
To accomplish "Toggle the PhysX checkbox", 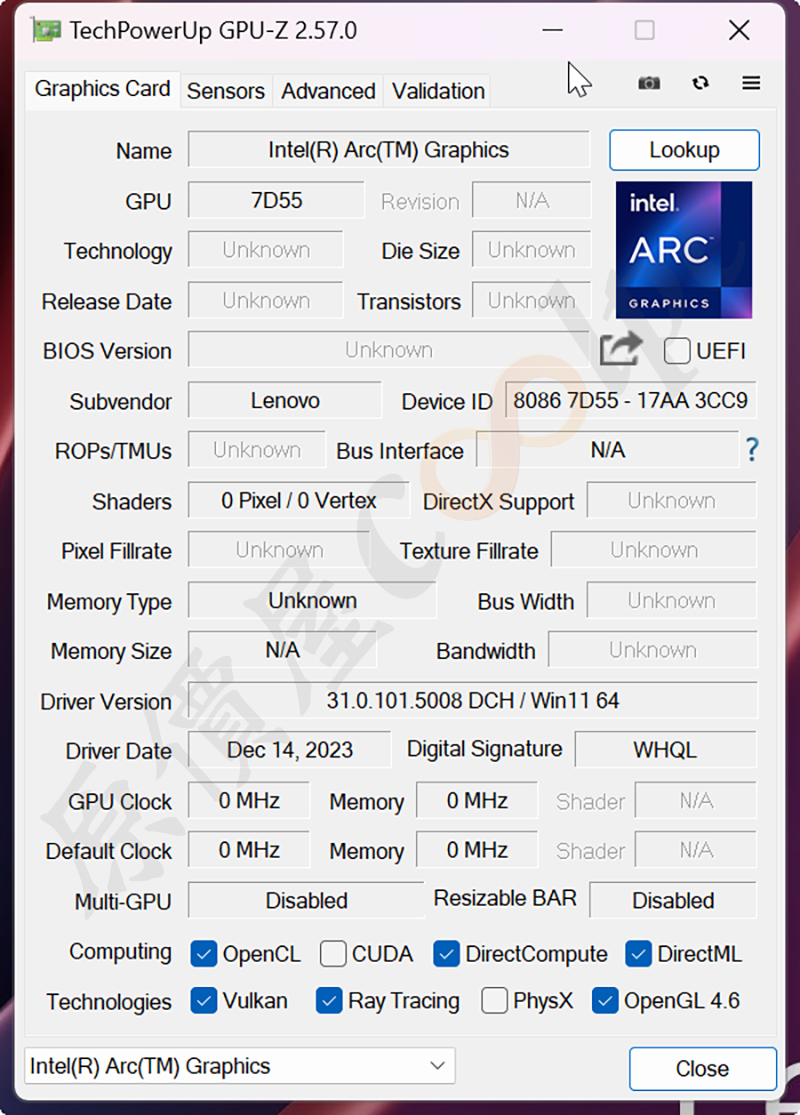I will 494,1001.
